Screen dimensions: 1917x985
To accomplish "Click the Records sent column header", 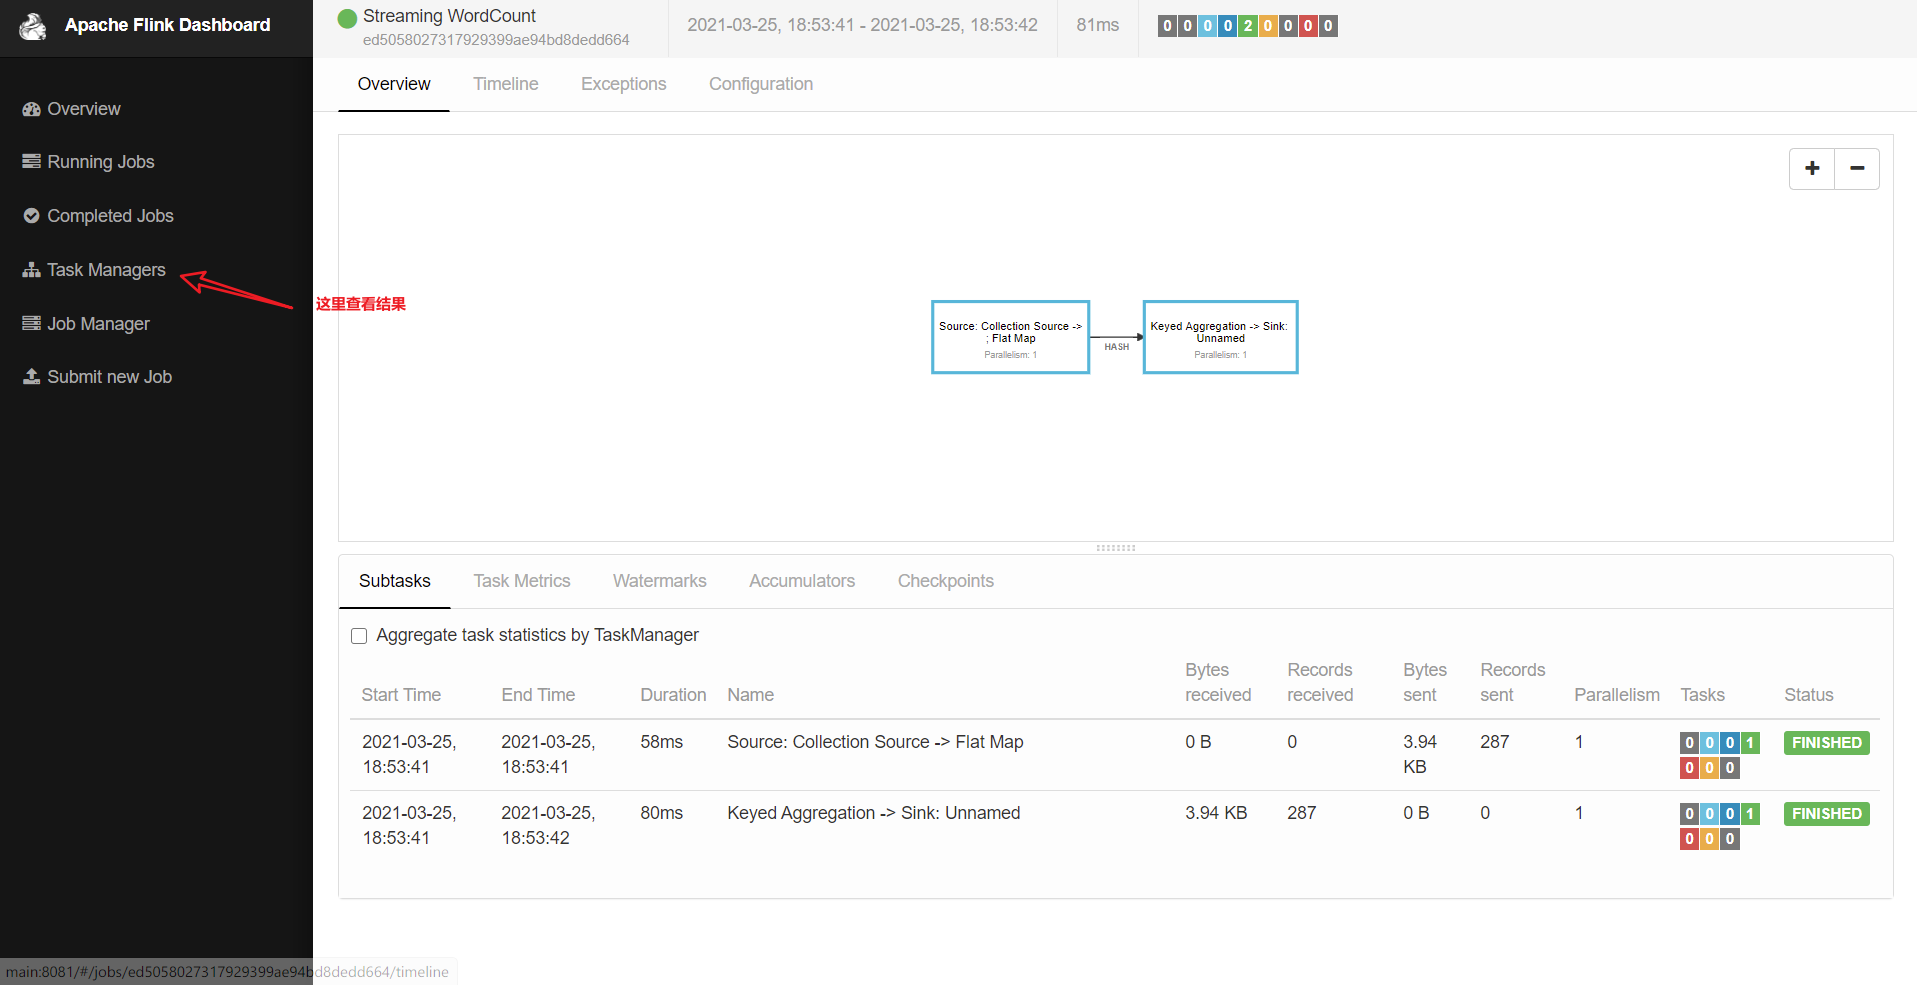I will click(x=1513, y=682).
